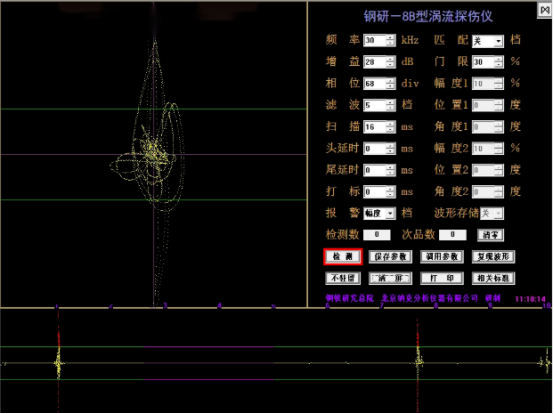Image resolution: width=554 pixels, height=414 pixels.
Task: Open the 波形存储 waveform storage dropdown
Action: coord(498,213)
